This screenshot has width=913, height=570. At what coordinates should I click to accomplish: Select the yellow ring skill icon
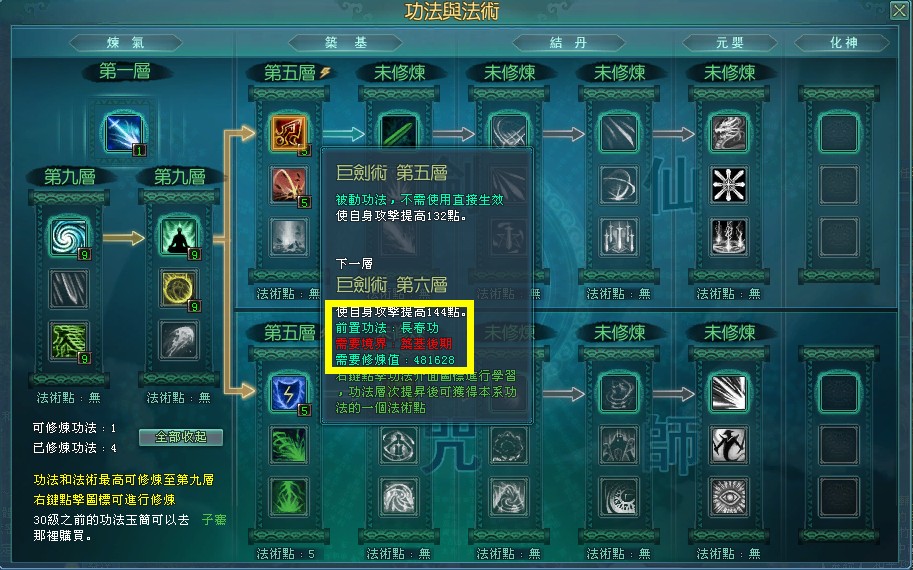pos(179,289)
